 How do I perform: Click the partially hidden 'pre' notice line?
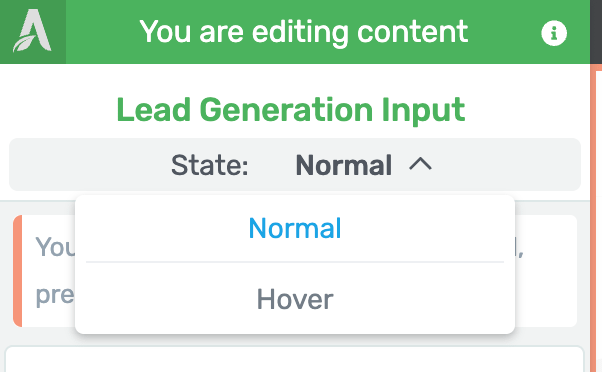(55, 296)
